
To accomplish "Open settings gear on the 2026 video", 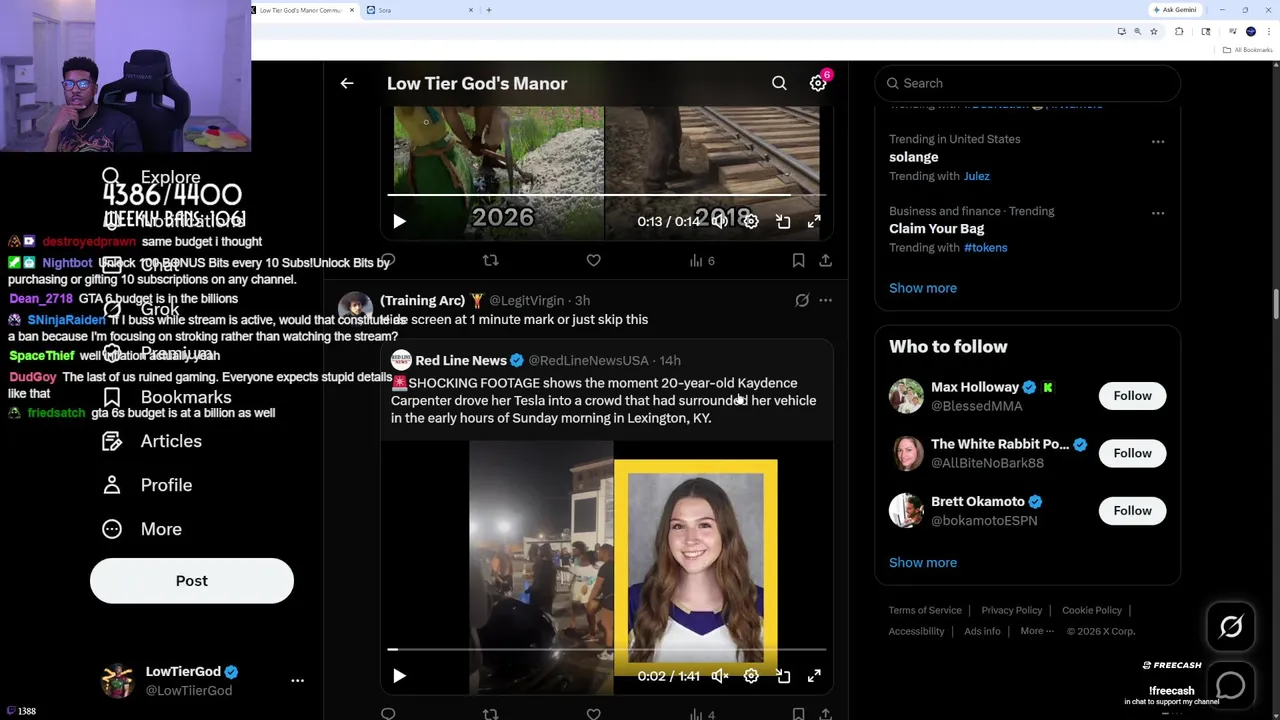I will click(x=751, y=222).
